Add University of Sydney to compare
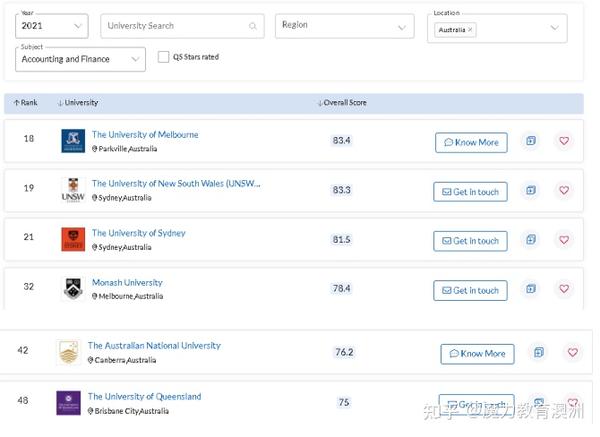The image size is (600, 437). pos(531,240)
